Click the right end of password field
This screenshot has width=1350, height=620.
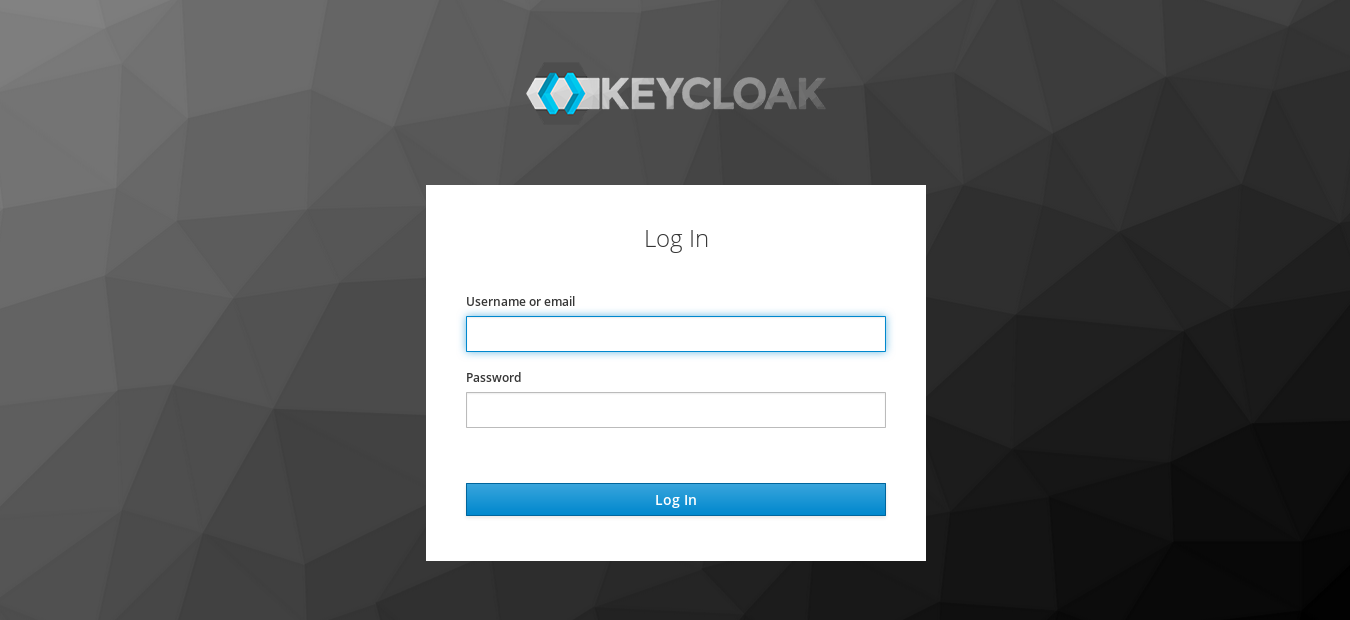(879, 410)
